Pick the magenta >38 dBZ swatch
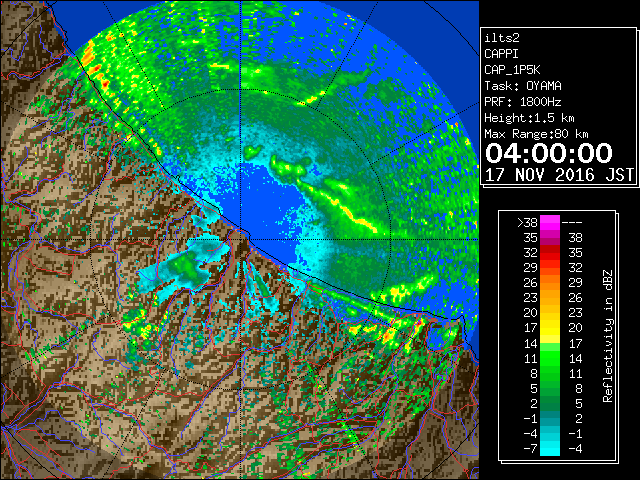Viewport: 640px width, 480px height. point(550,223)
